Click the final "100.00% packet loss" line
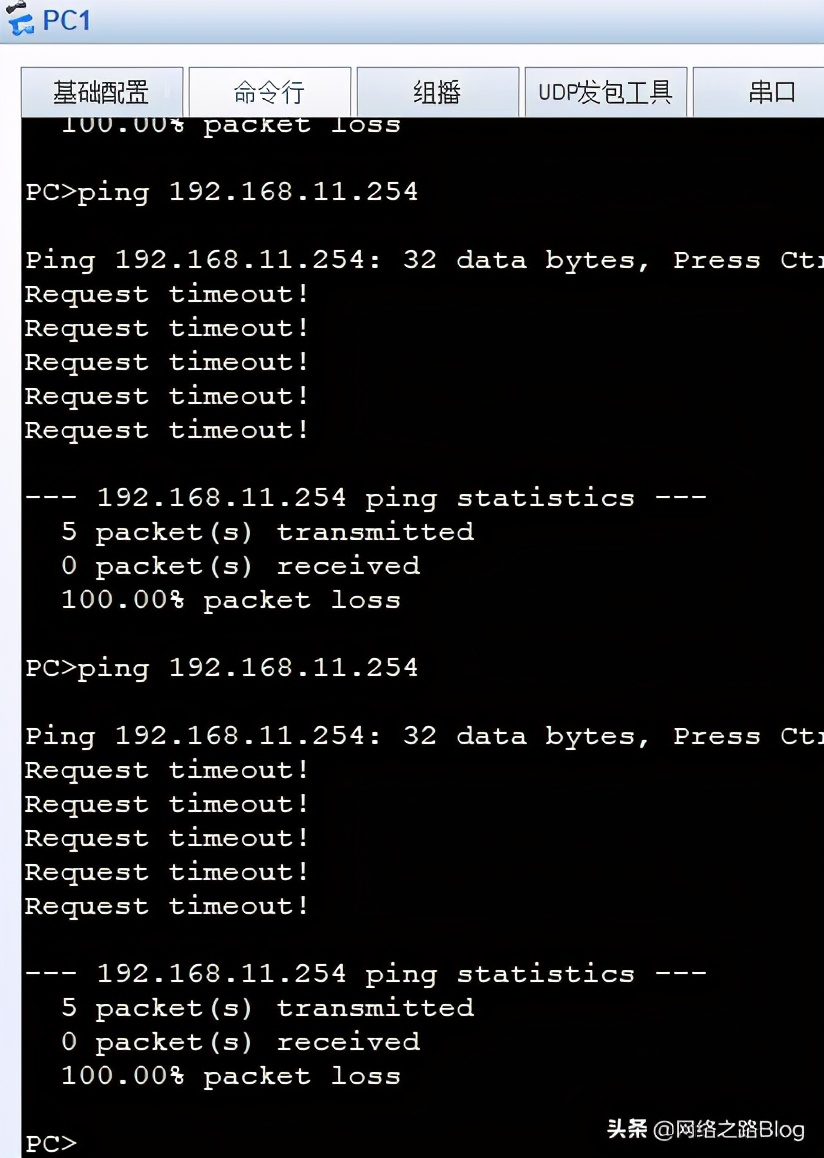 point(230,1076)
